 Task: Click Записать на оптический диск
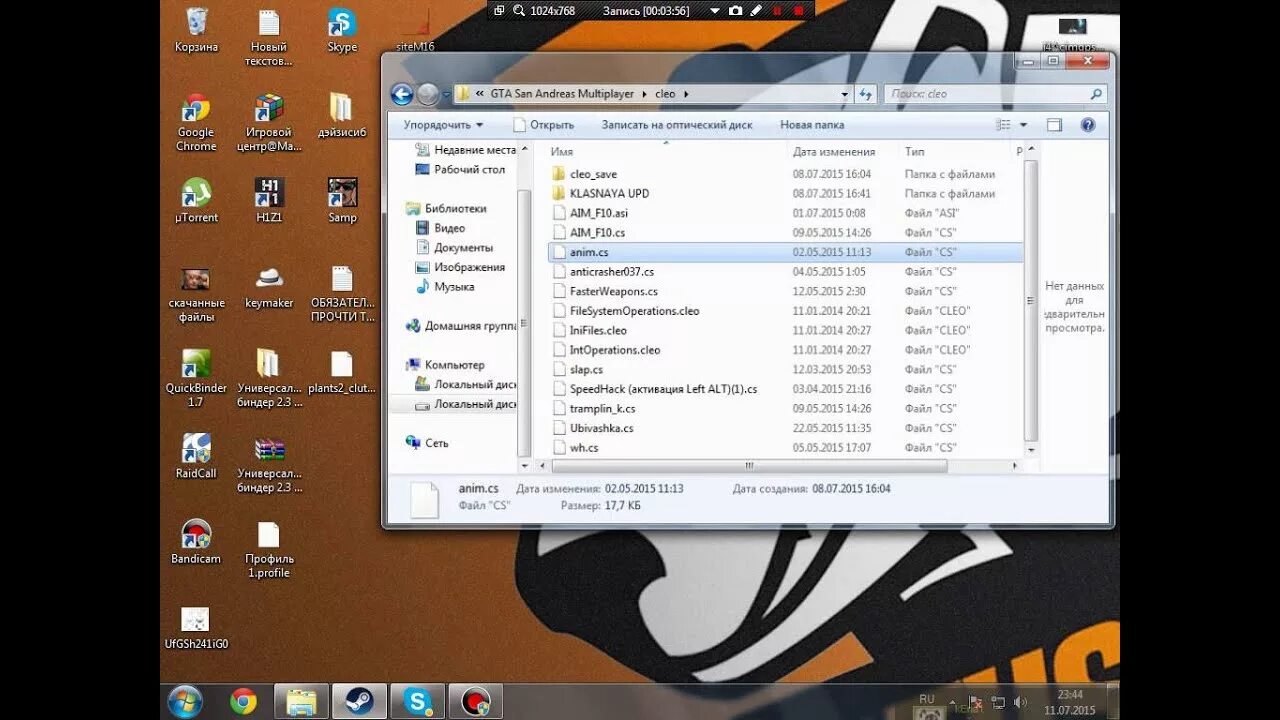677,125
